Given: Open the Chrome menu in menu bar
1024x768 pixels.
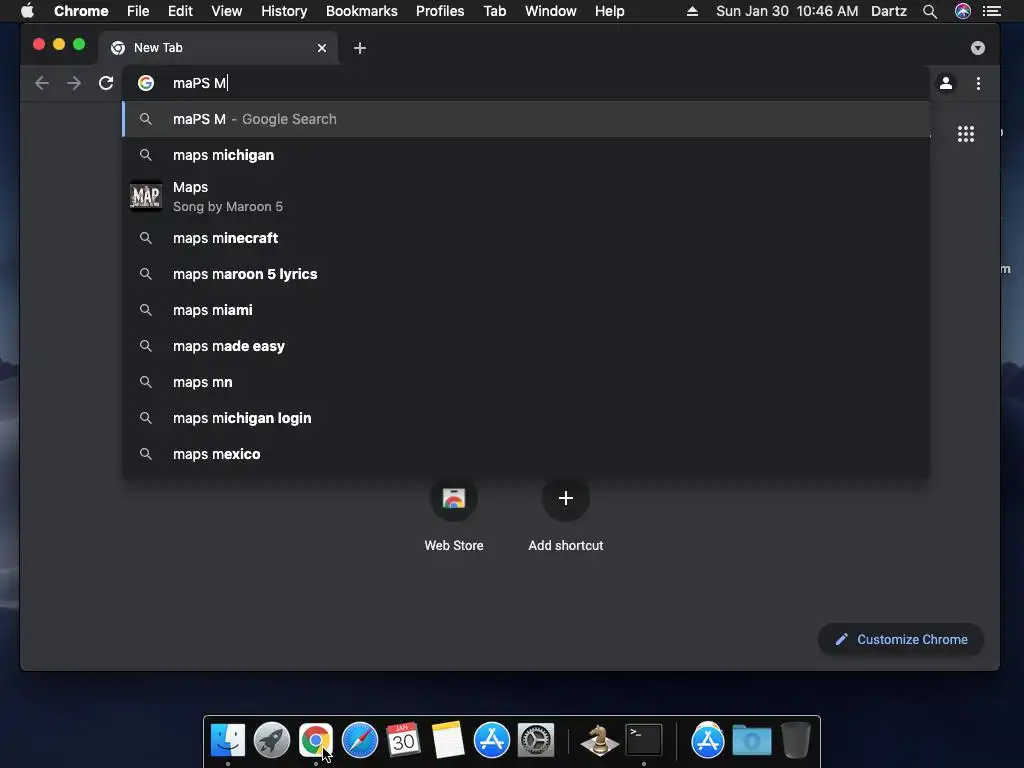Looking at the screenshot, I should point(81,11).
